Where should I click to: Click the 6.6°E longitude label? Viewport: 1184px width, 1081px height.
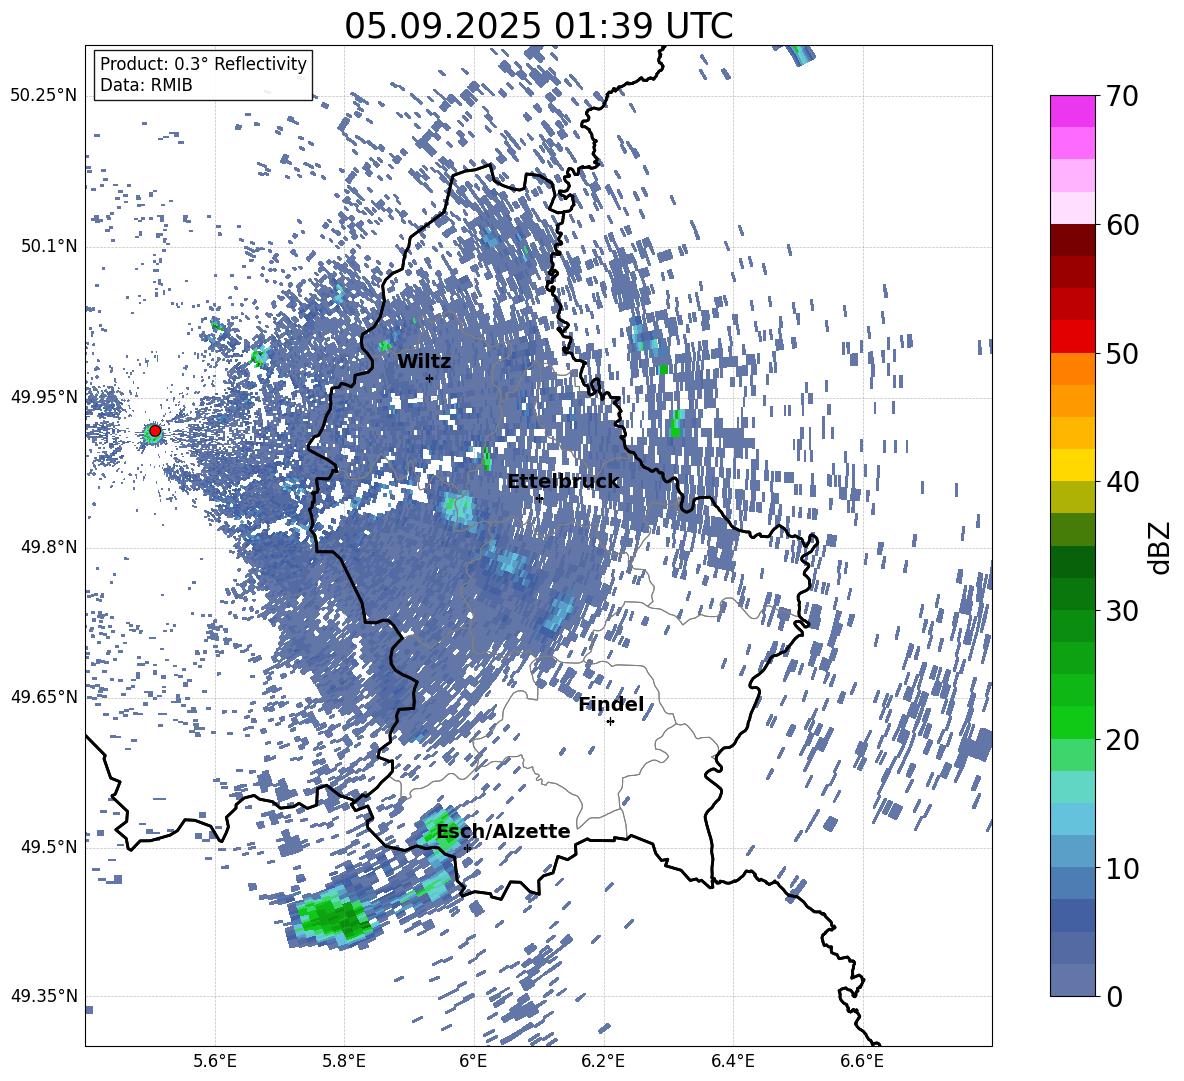pyautogui.click(x=862, y=1061)
